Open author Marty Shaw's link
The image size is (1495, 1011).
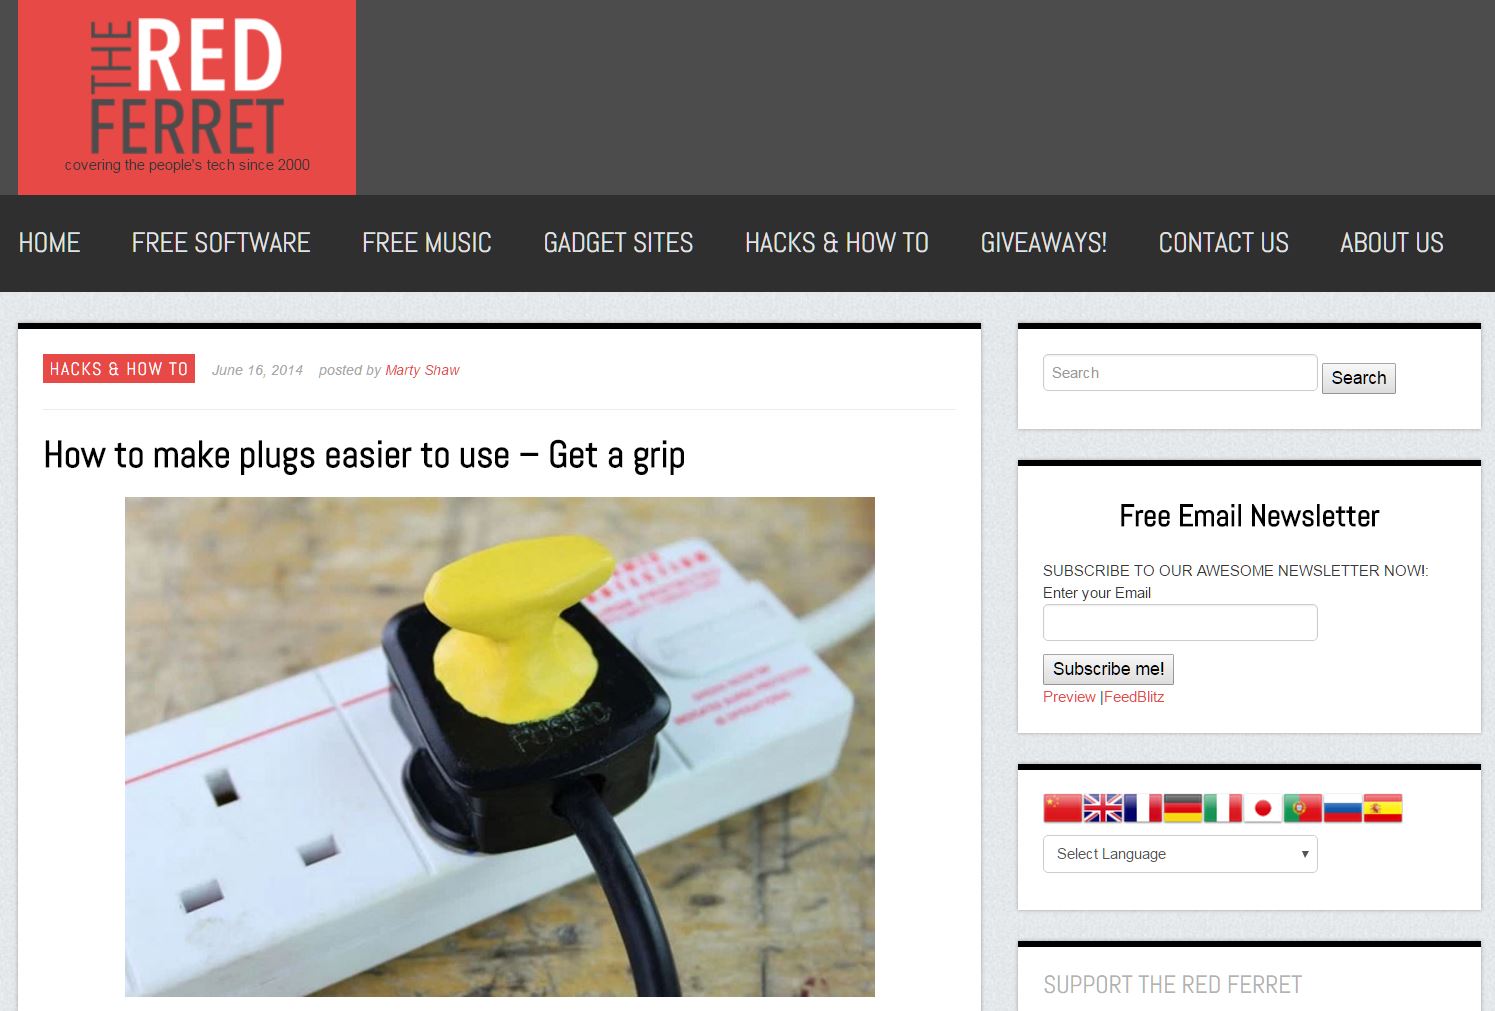pos(422,370)
